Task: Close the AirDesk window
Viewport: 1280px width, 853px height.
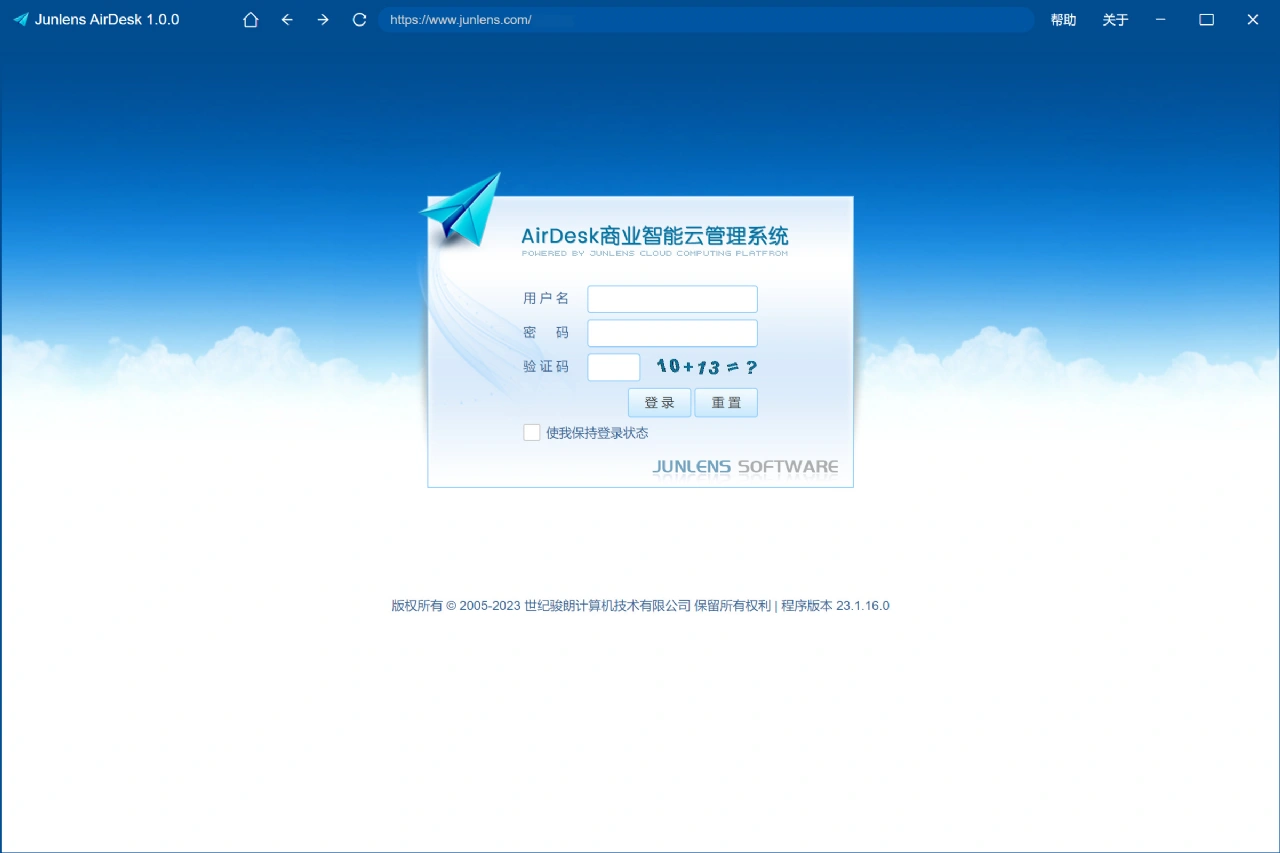Action: [1253, 20]
